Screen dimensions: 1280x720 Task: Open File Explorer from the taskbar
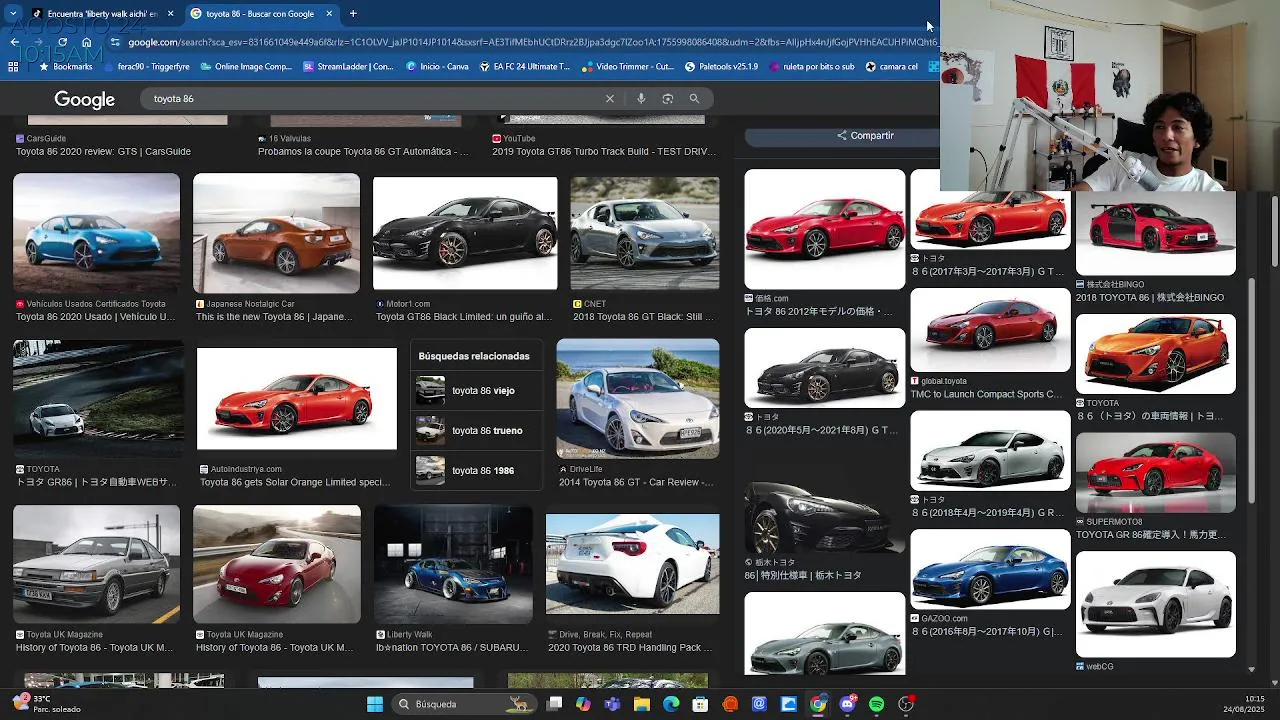(642, 704)
